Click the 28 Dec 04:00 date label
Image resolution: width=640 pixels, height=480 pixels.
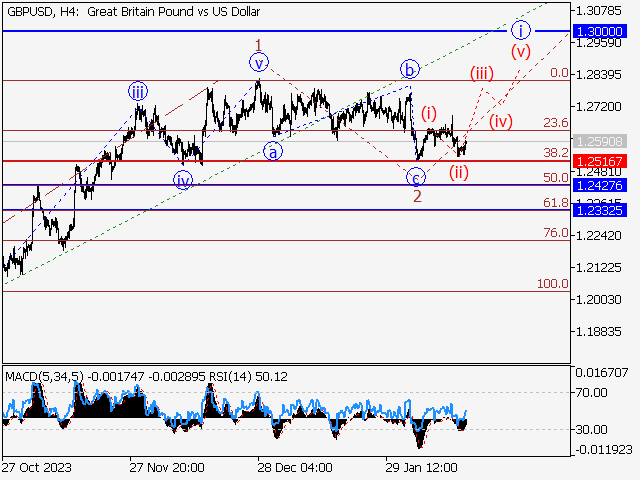(295, 467)
